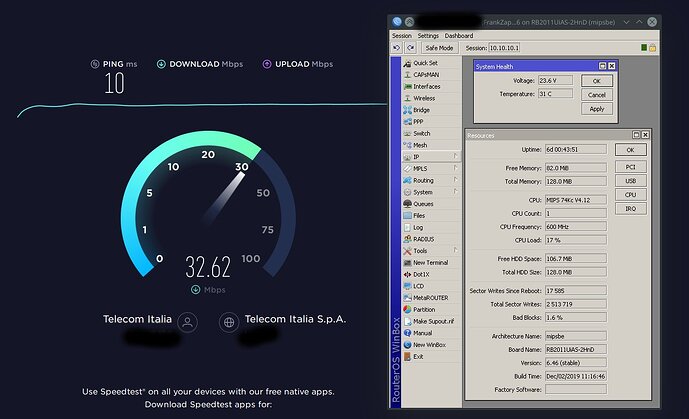The width and height of the screenshot is (689, 419).
Task: Click the Speedtest user account icon
Action: [x=188, y=322]
